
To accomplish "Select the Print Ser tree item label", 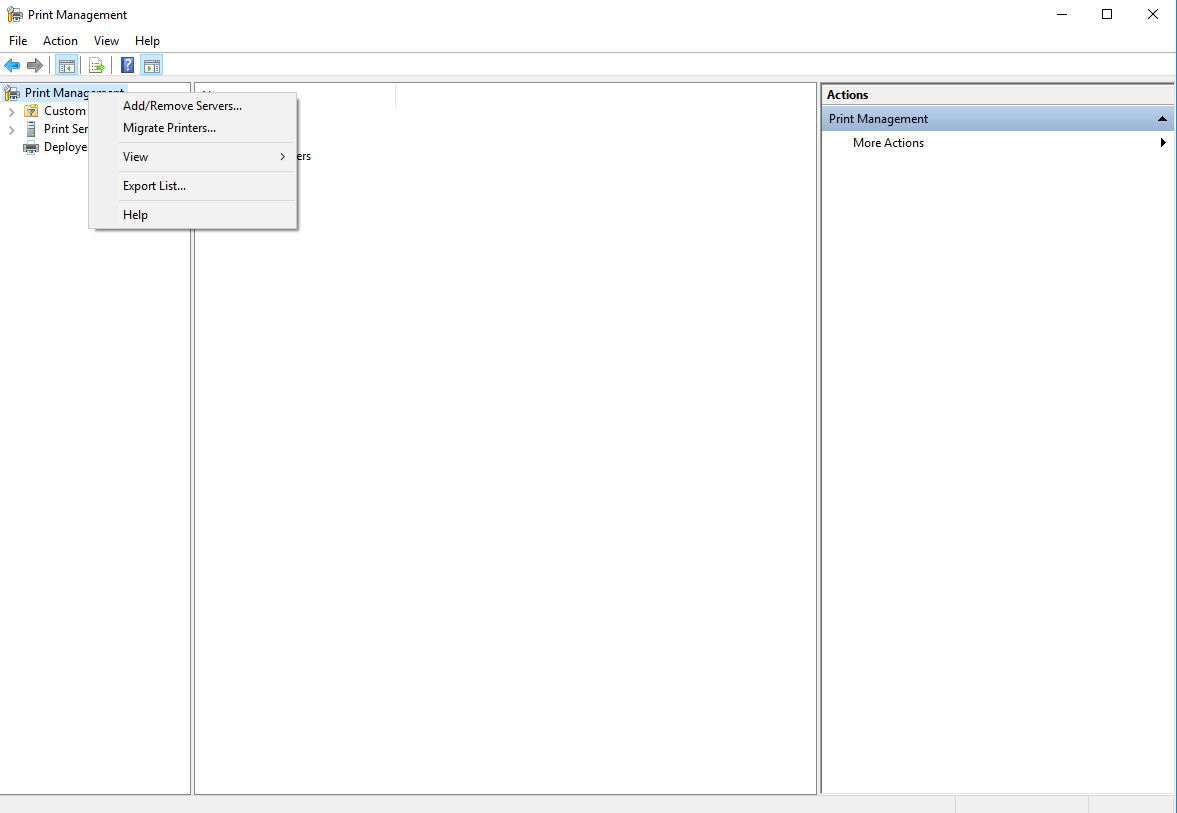I will pos(66,129).
